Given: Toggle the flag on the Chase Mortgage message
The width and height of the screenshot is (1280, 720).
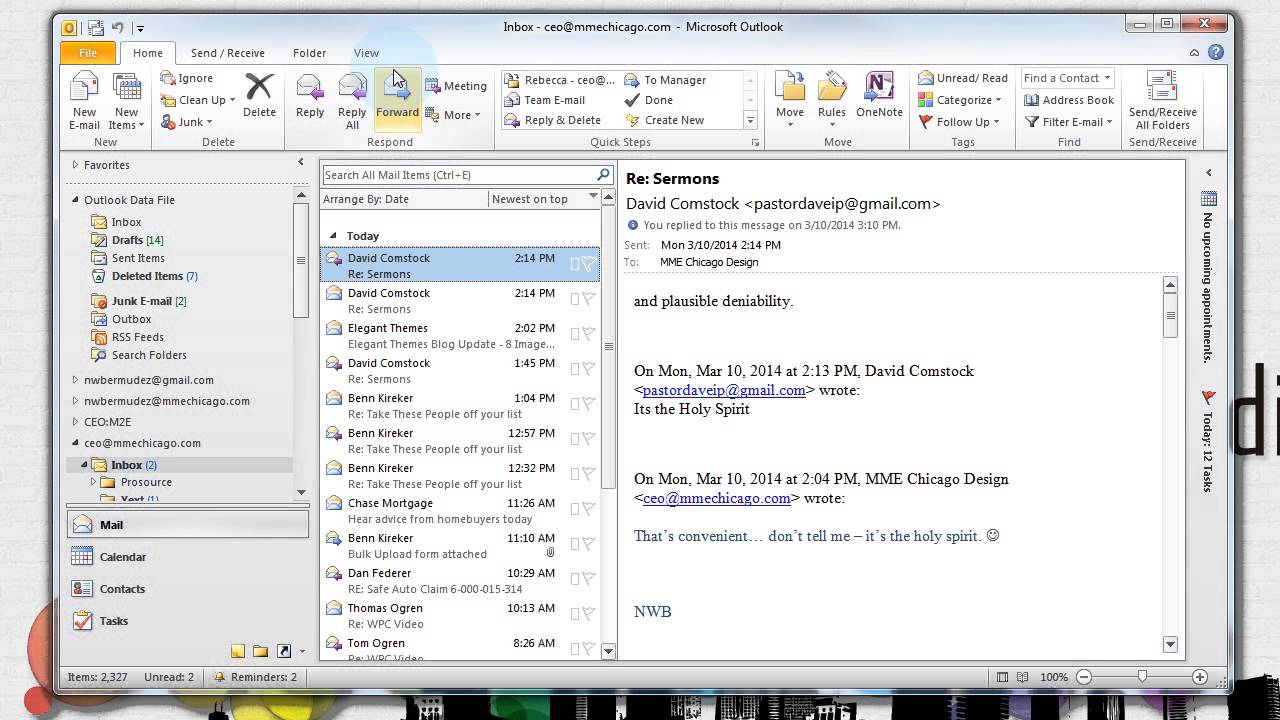Looking at the screenshot, I should coord(589,510).
